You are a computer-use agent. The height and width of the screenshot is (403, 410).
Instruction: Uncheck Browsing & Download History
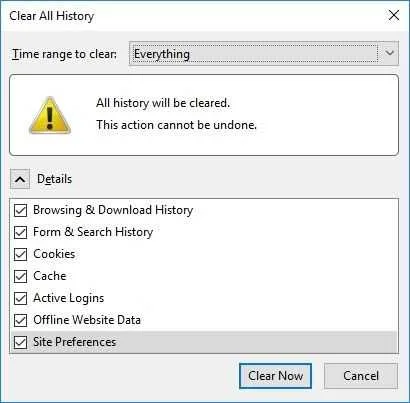(21, 211)
